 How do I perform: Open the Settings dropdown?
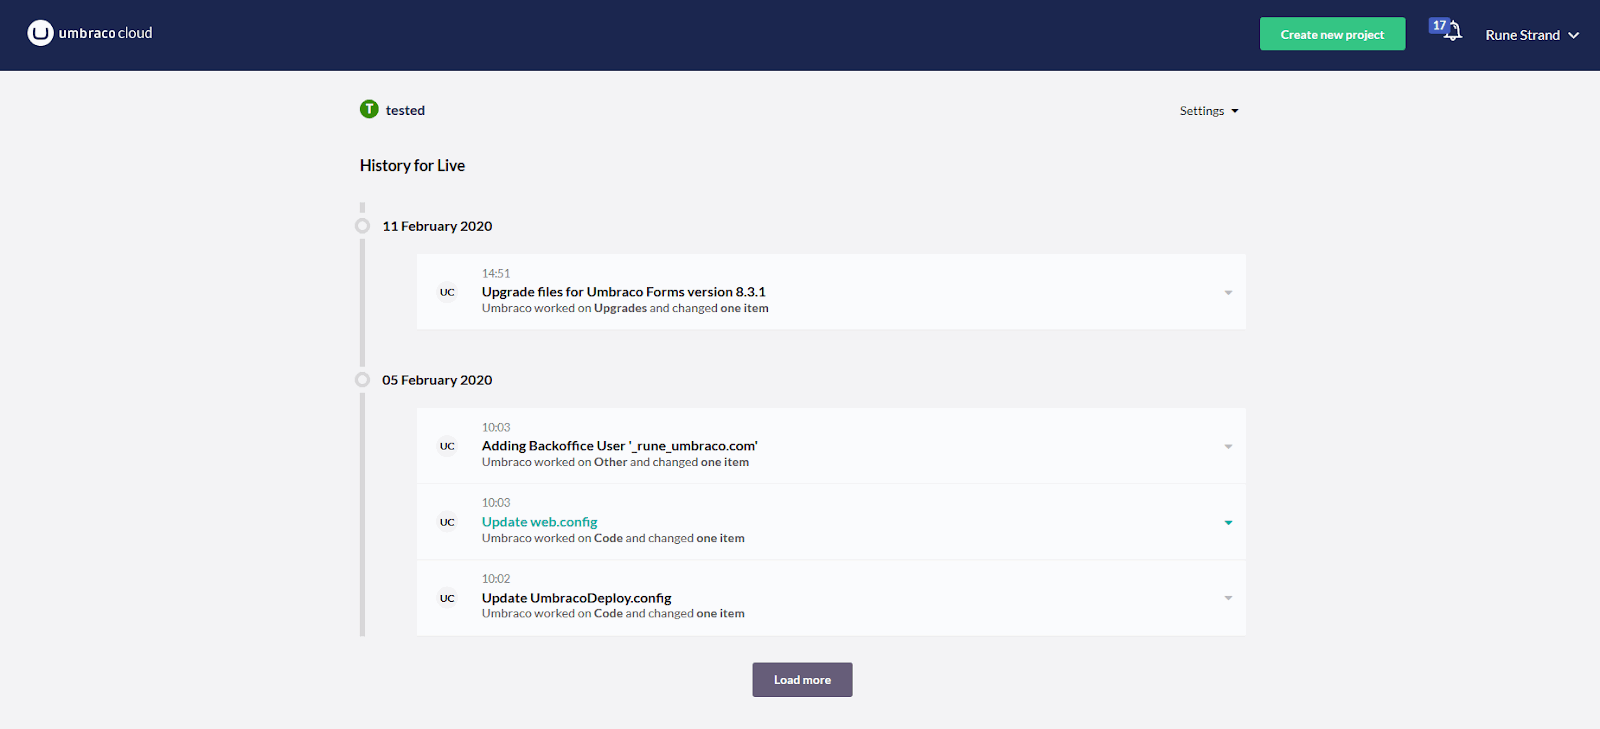tap(1209, 111)
